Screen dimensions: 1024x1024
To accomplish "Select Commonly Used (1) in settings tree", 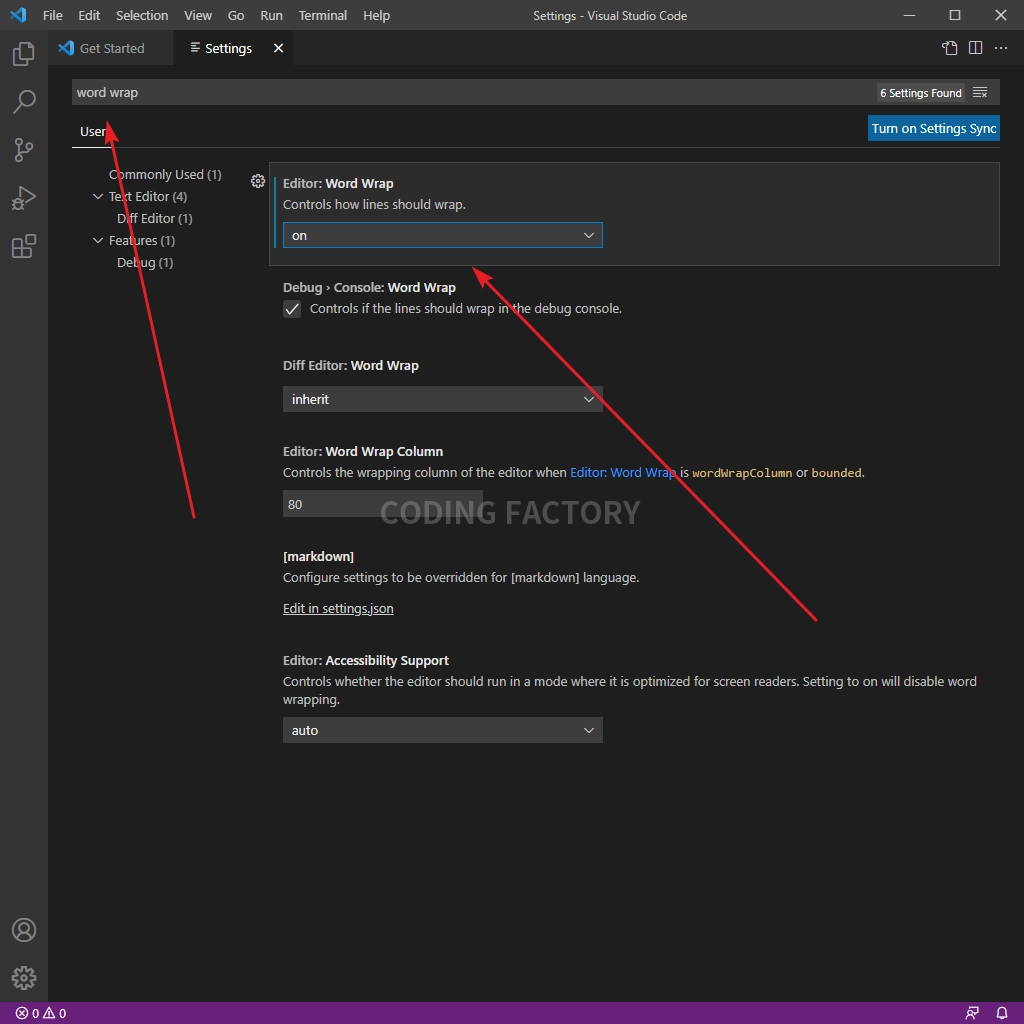I will tap(165, 174).
